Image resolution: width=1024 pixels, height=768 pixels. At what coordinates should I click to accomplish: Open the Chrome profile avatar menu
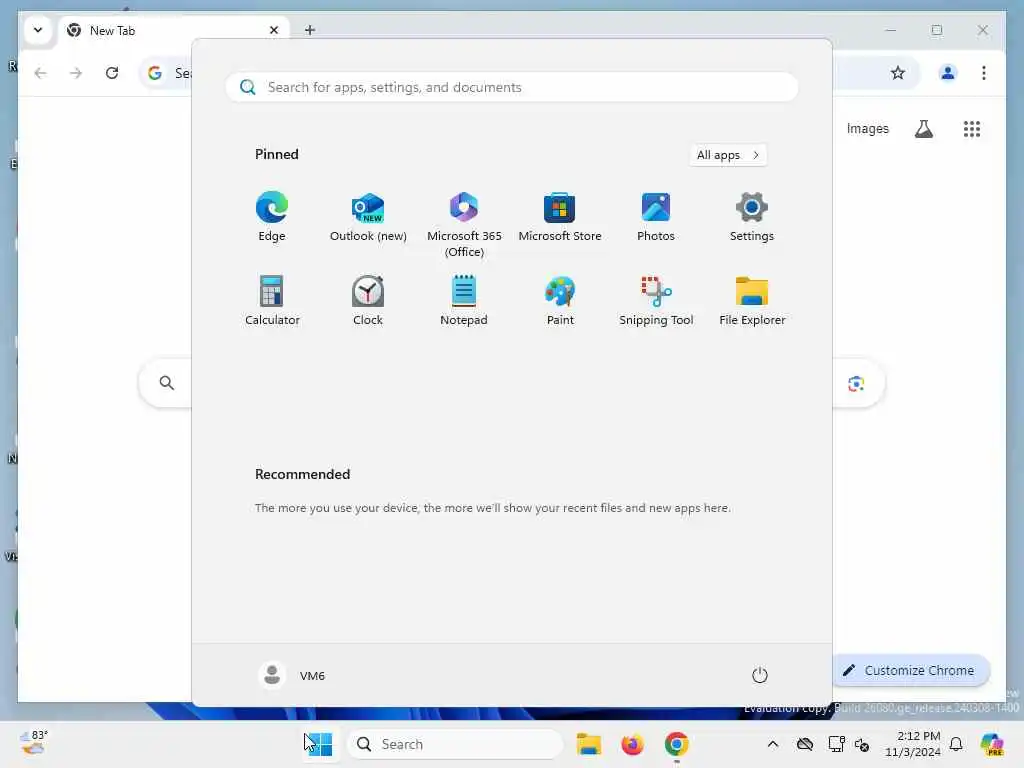pyautogui.click(x=948, y=73)
